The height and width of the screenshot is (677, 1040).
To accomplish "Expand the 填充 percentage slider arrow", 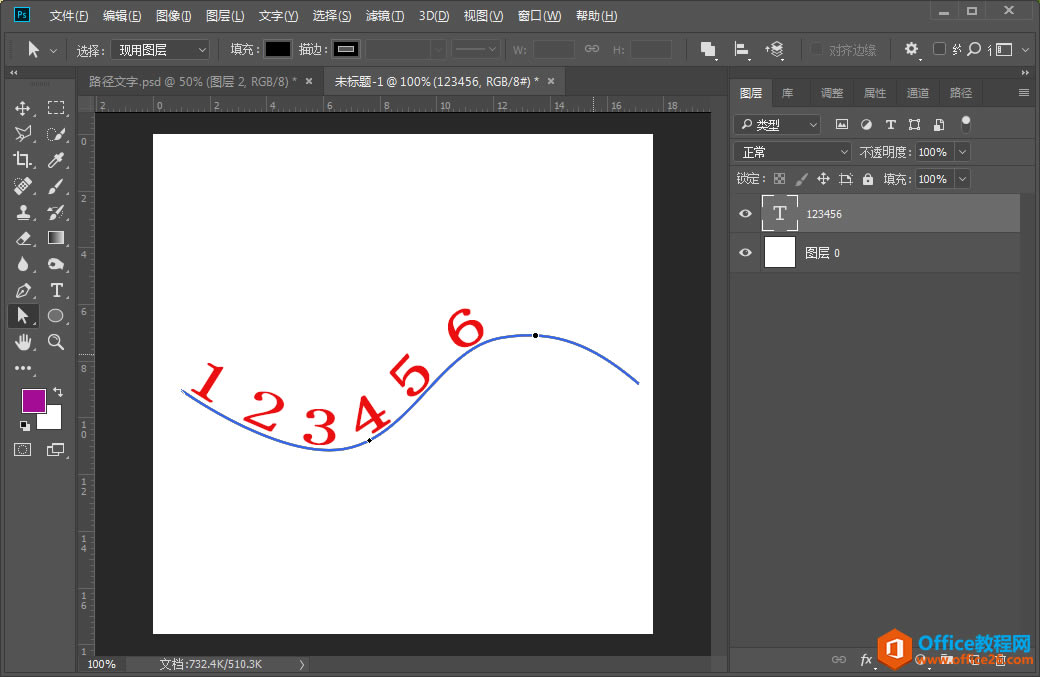I will 962,179.
